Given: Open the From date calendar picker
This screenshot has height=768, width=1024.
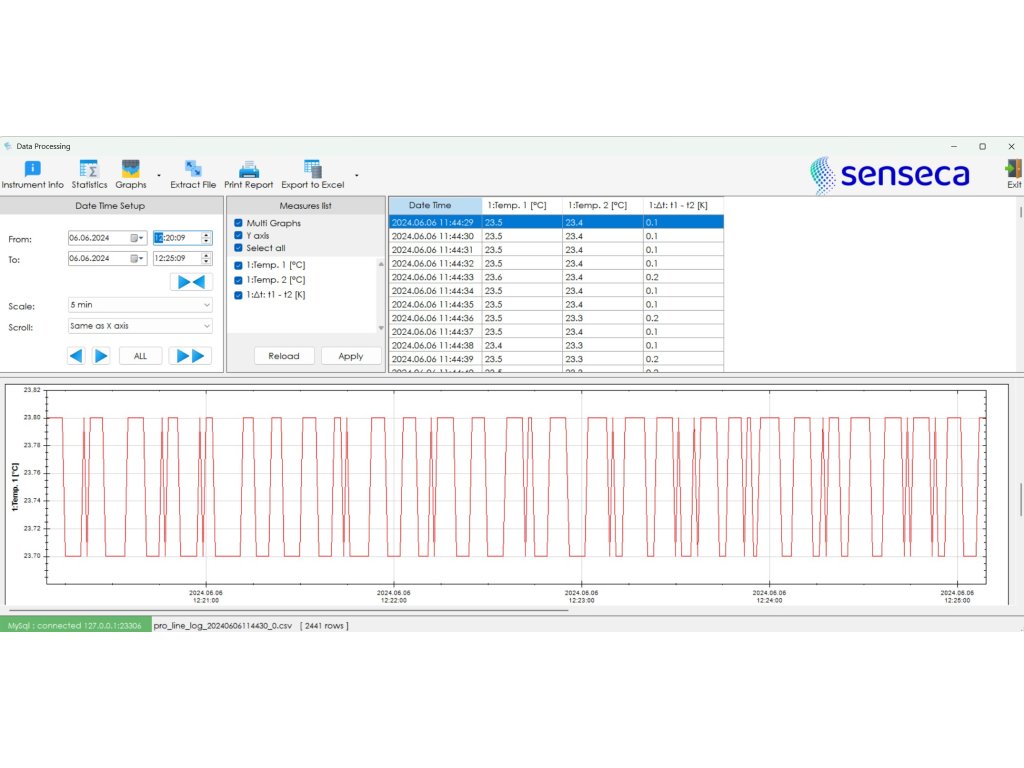Looking at the screenshot, I should (136, 238).
